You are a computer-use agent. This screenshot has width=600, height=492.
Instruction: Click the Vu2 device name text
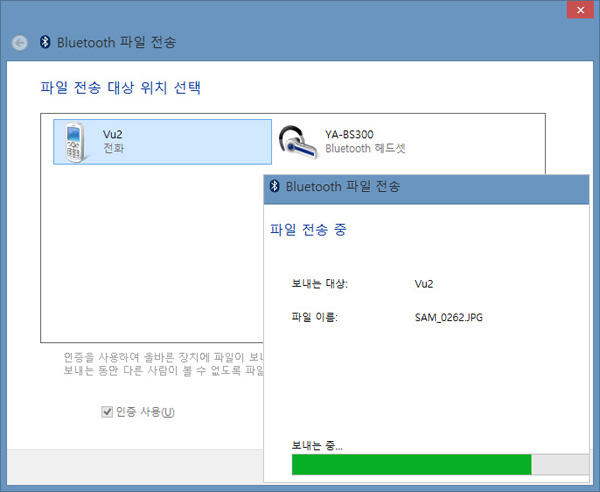pos(112,134)
